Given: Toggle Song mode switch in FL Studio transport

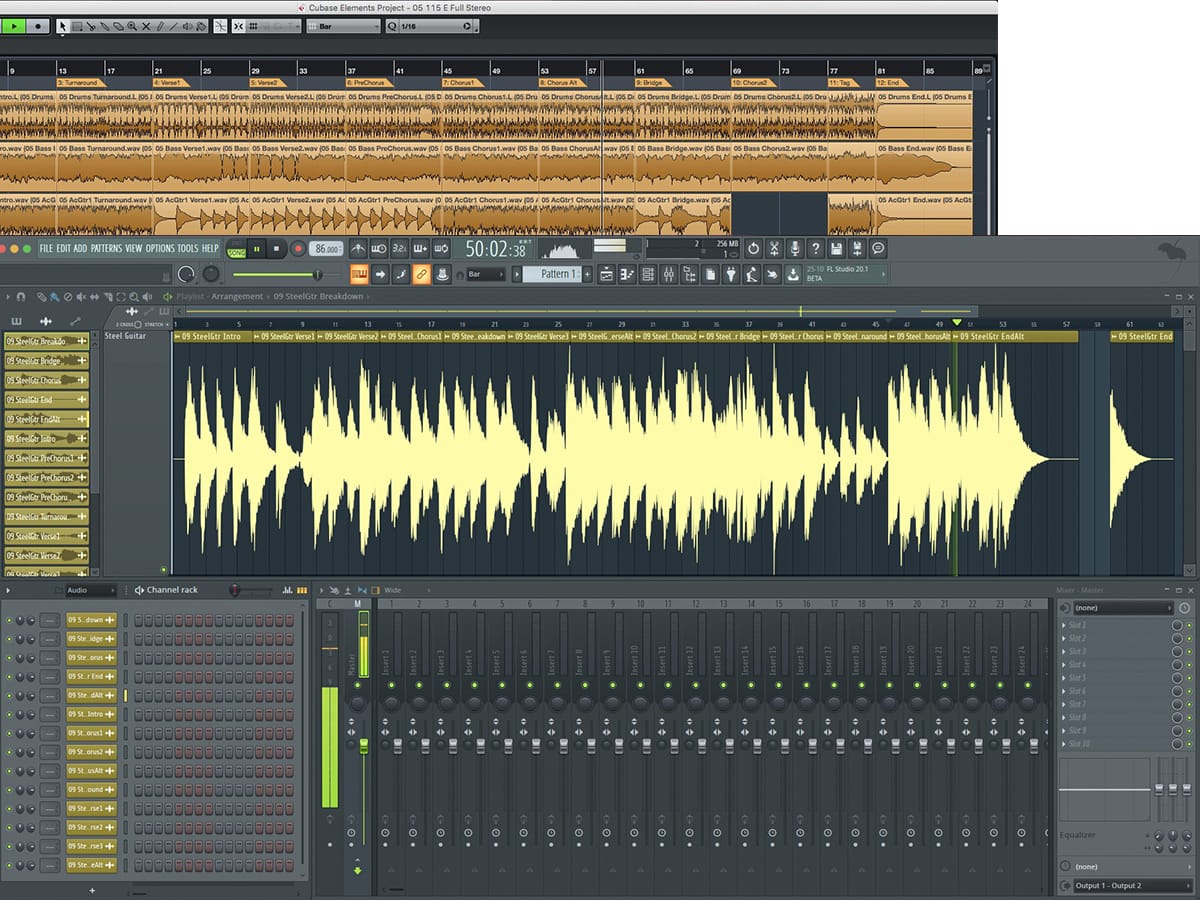Looking at the screenshot, I should 237,249.
